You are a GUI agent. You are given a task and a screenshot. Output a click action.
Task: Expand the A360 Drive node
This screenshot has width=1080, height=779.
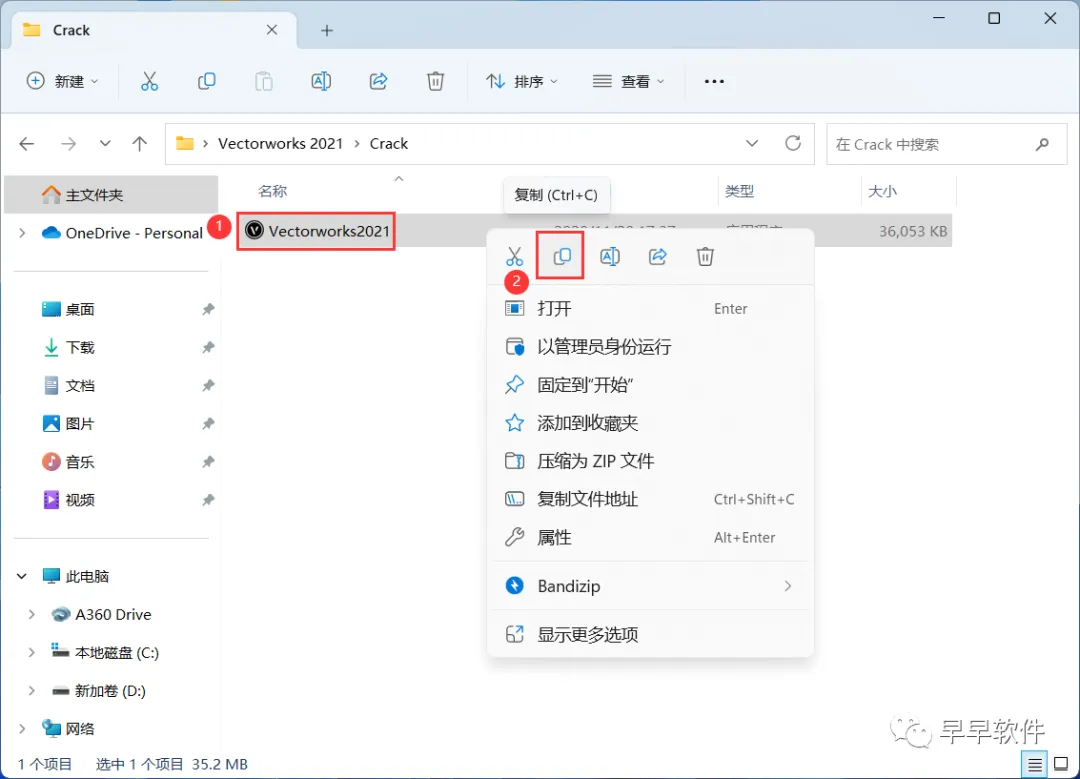tap(32, 614)
